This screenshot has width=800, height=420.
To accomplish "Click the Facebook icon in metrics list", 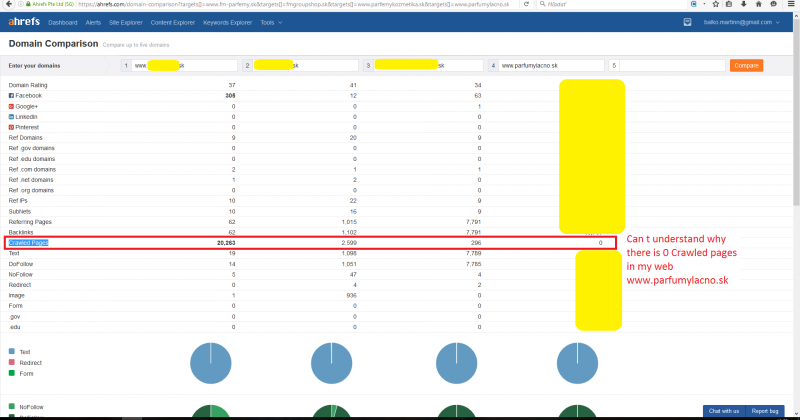I will [x=11, y=96].
